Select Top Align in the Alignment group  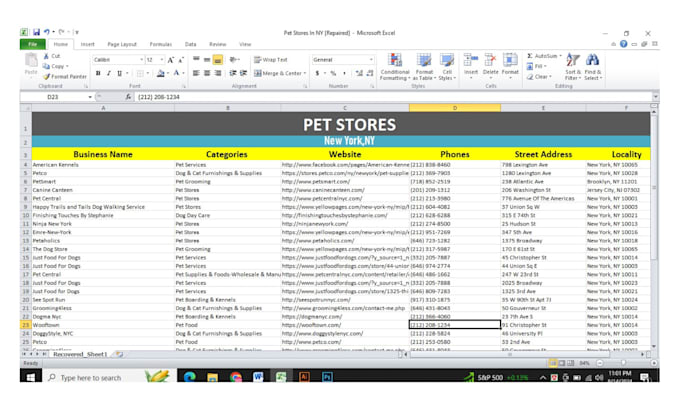pos(196,60)
